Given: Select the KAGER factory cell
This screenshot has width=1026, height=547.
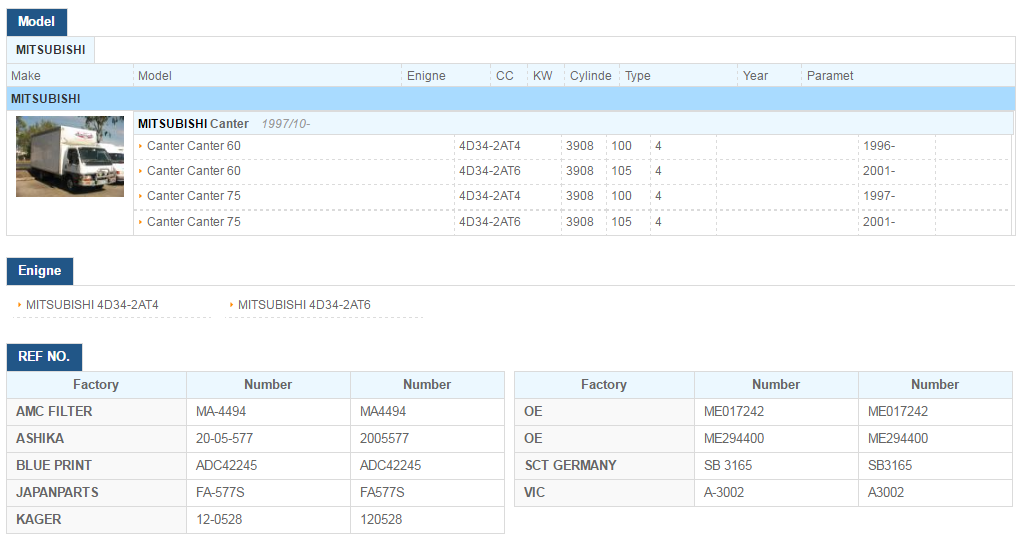Looking at the screenshot, I should (97, 520).
